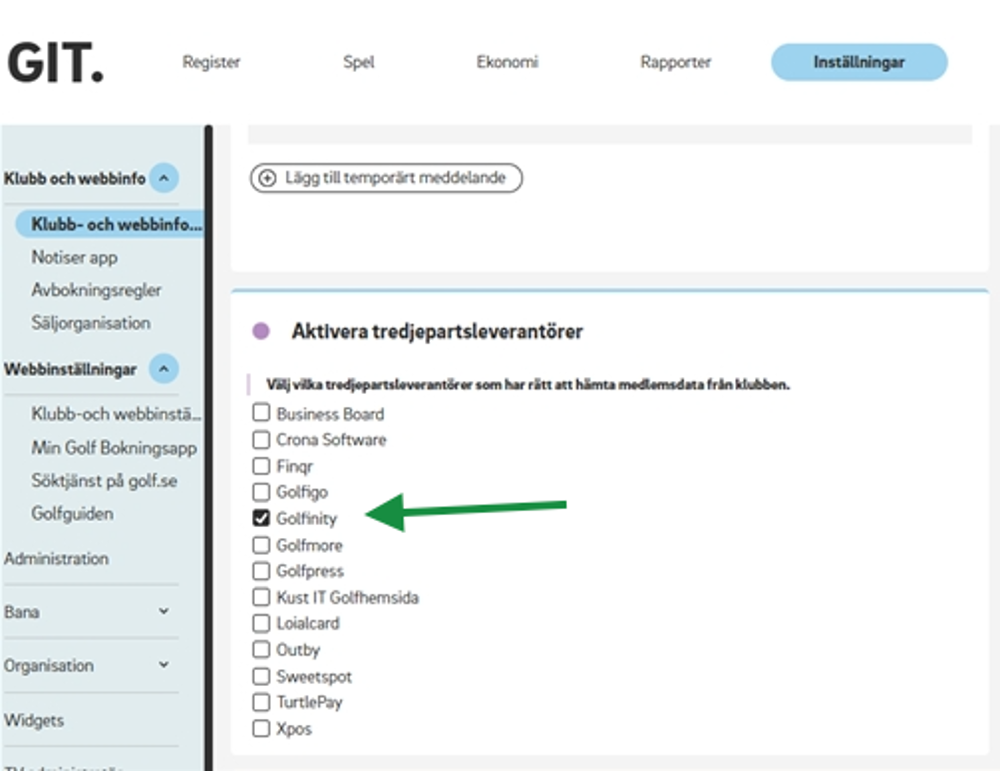This screenshot has width=1000, height=771.
Task: Uncheck the Golfinity checkbox
Action: (x=261, y=518)
